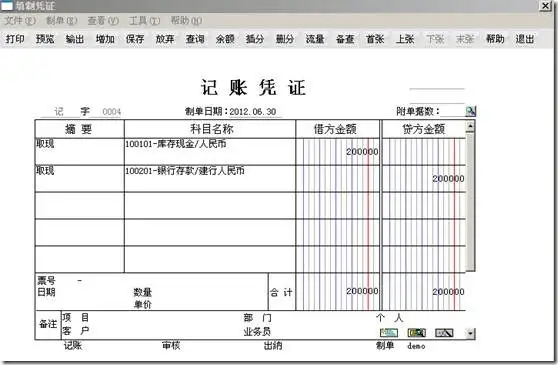Viewport: 558px width, 365px height.
Task: Click 退出 to exit the voucher window
Action: [x=525, y=39]
